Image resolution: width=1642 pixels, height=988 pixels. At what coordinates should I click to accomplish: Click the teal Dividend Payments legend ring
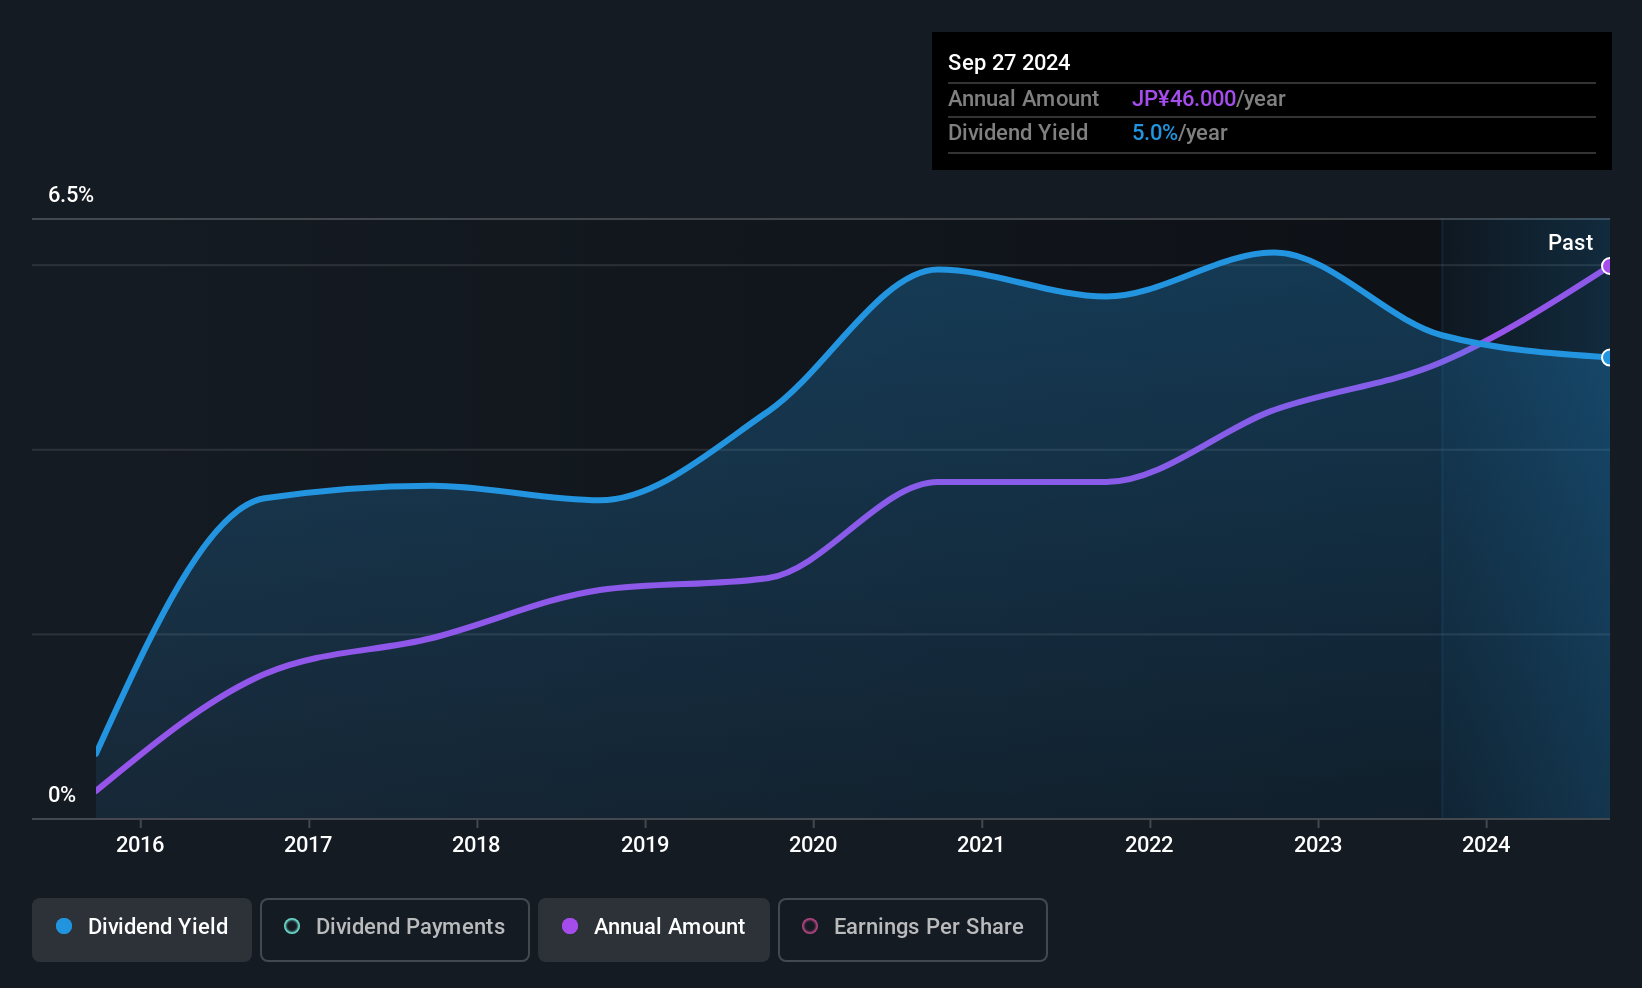[x=292, y=926]
